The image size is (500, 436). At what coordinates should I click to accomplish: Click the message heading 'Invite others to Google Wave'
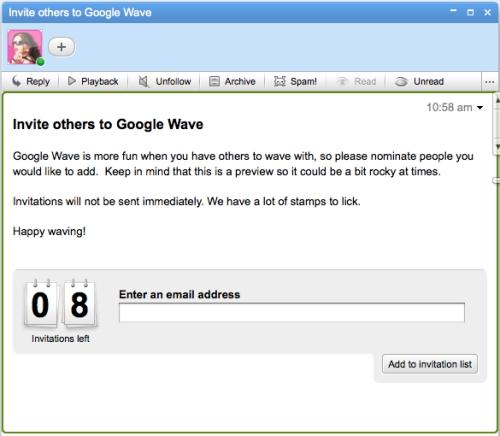[x=108, y=124]
